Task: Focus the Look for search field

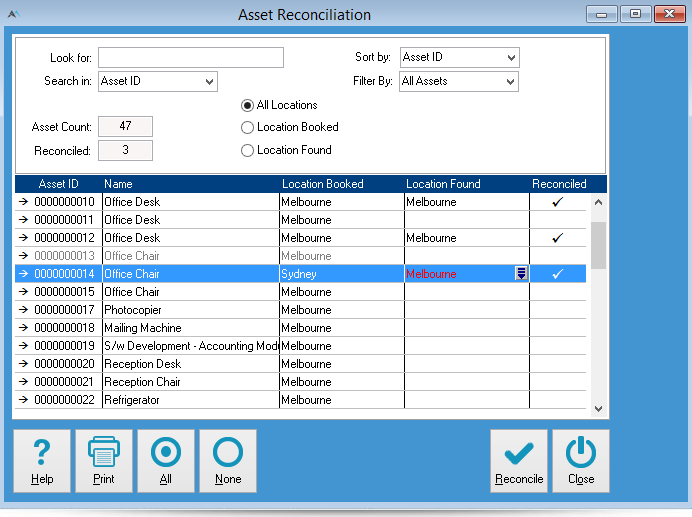Action: tap(191, 58)
